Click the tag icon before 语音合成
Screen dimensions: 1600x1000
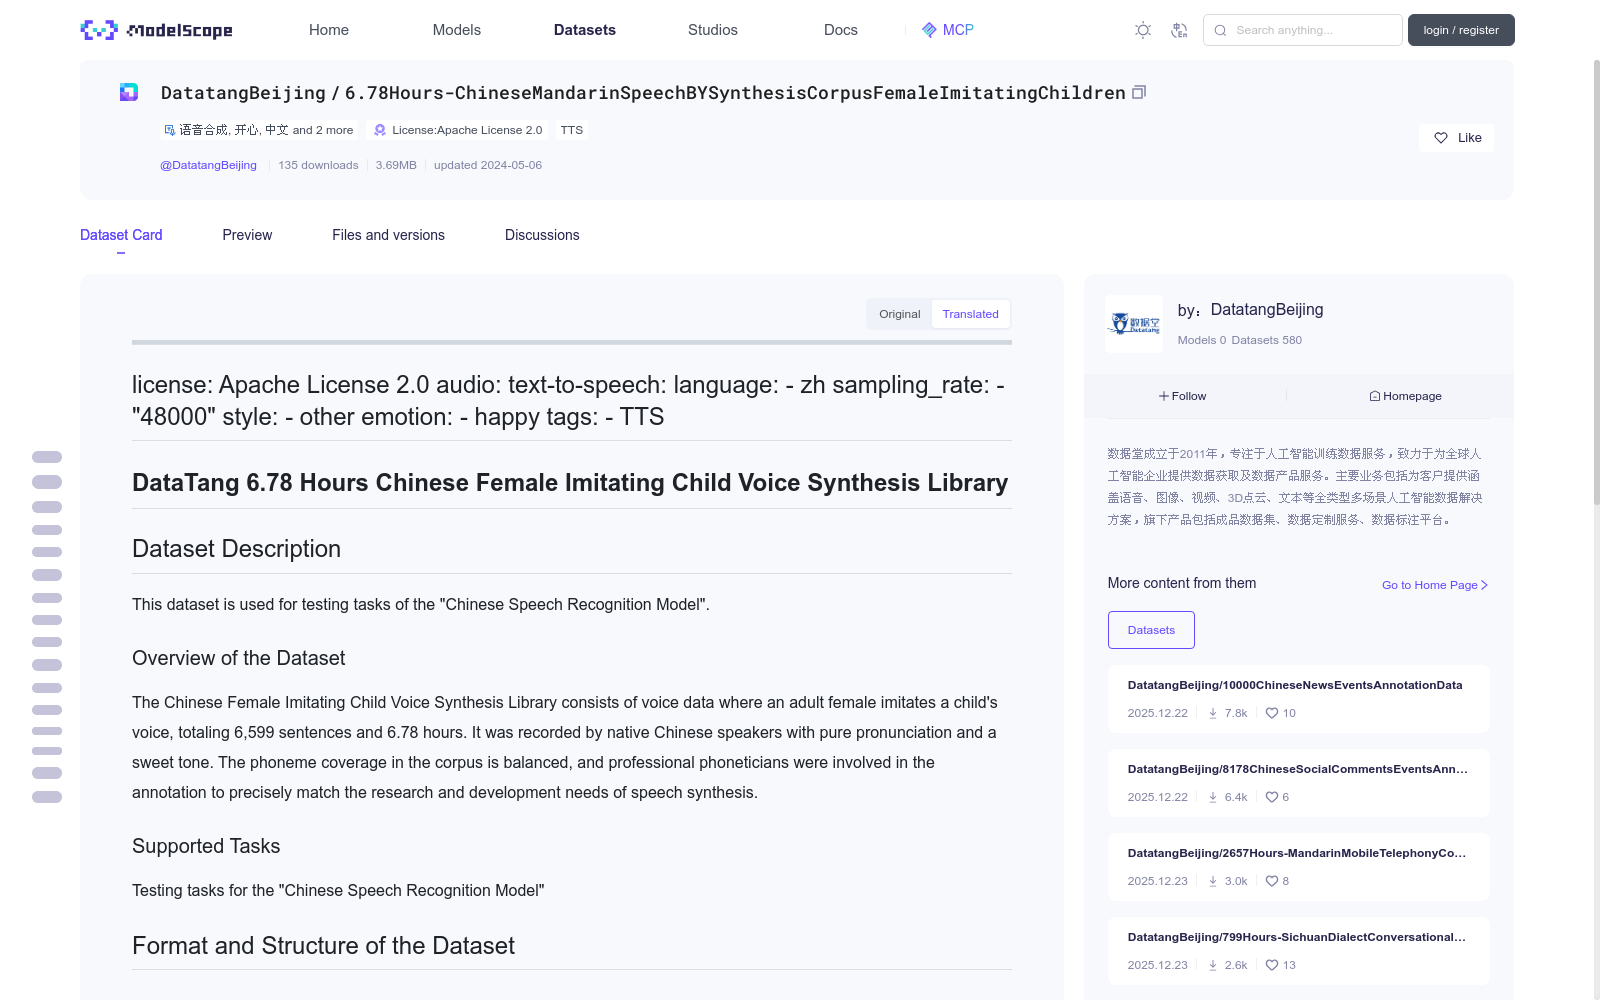[x=169, y=130]
